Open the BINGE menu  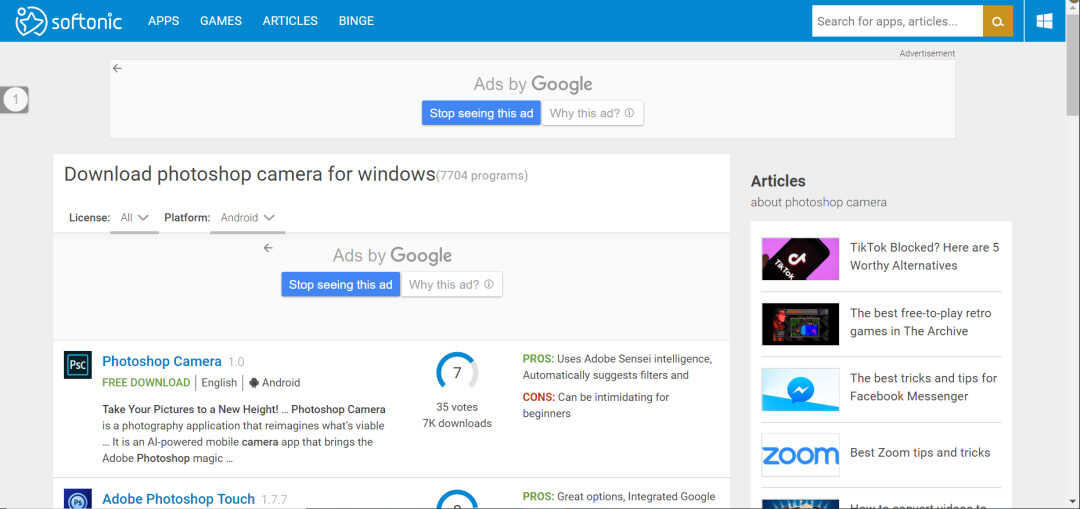[x=356, y=21]
